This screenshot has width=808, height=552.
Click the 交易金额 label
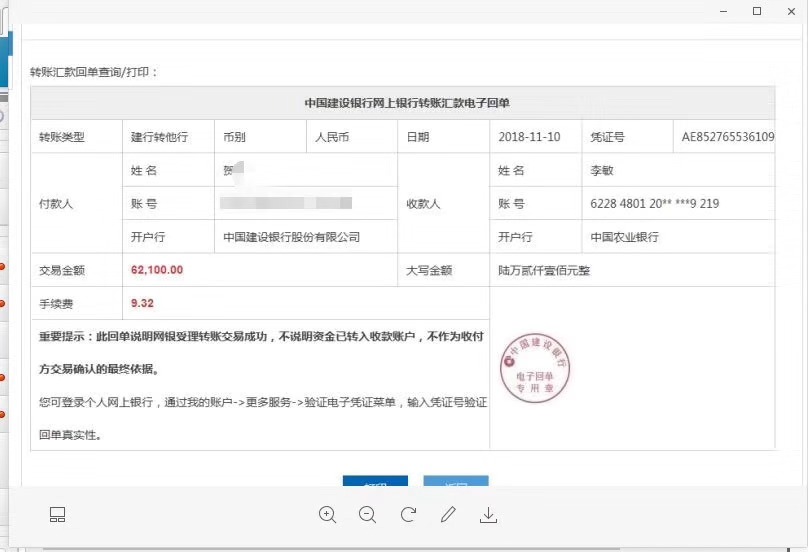point(62,270)
